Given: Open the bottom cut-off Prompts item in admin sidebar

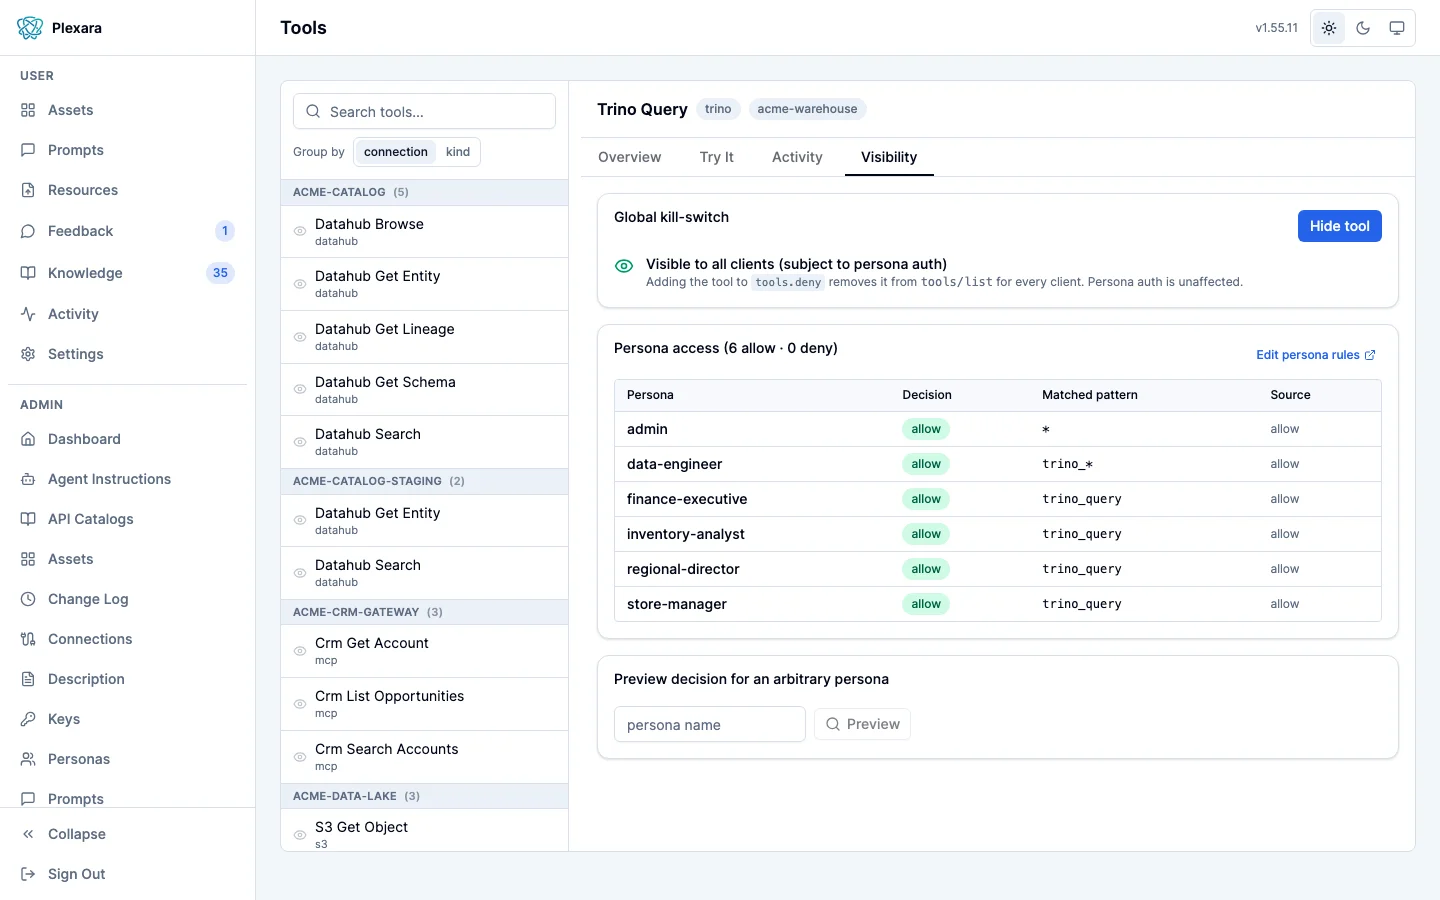Looking at the screenshot, I should (x=127, y=798).
